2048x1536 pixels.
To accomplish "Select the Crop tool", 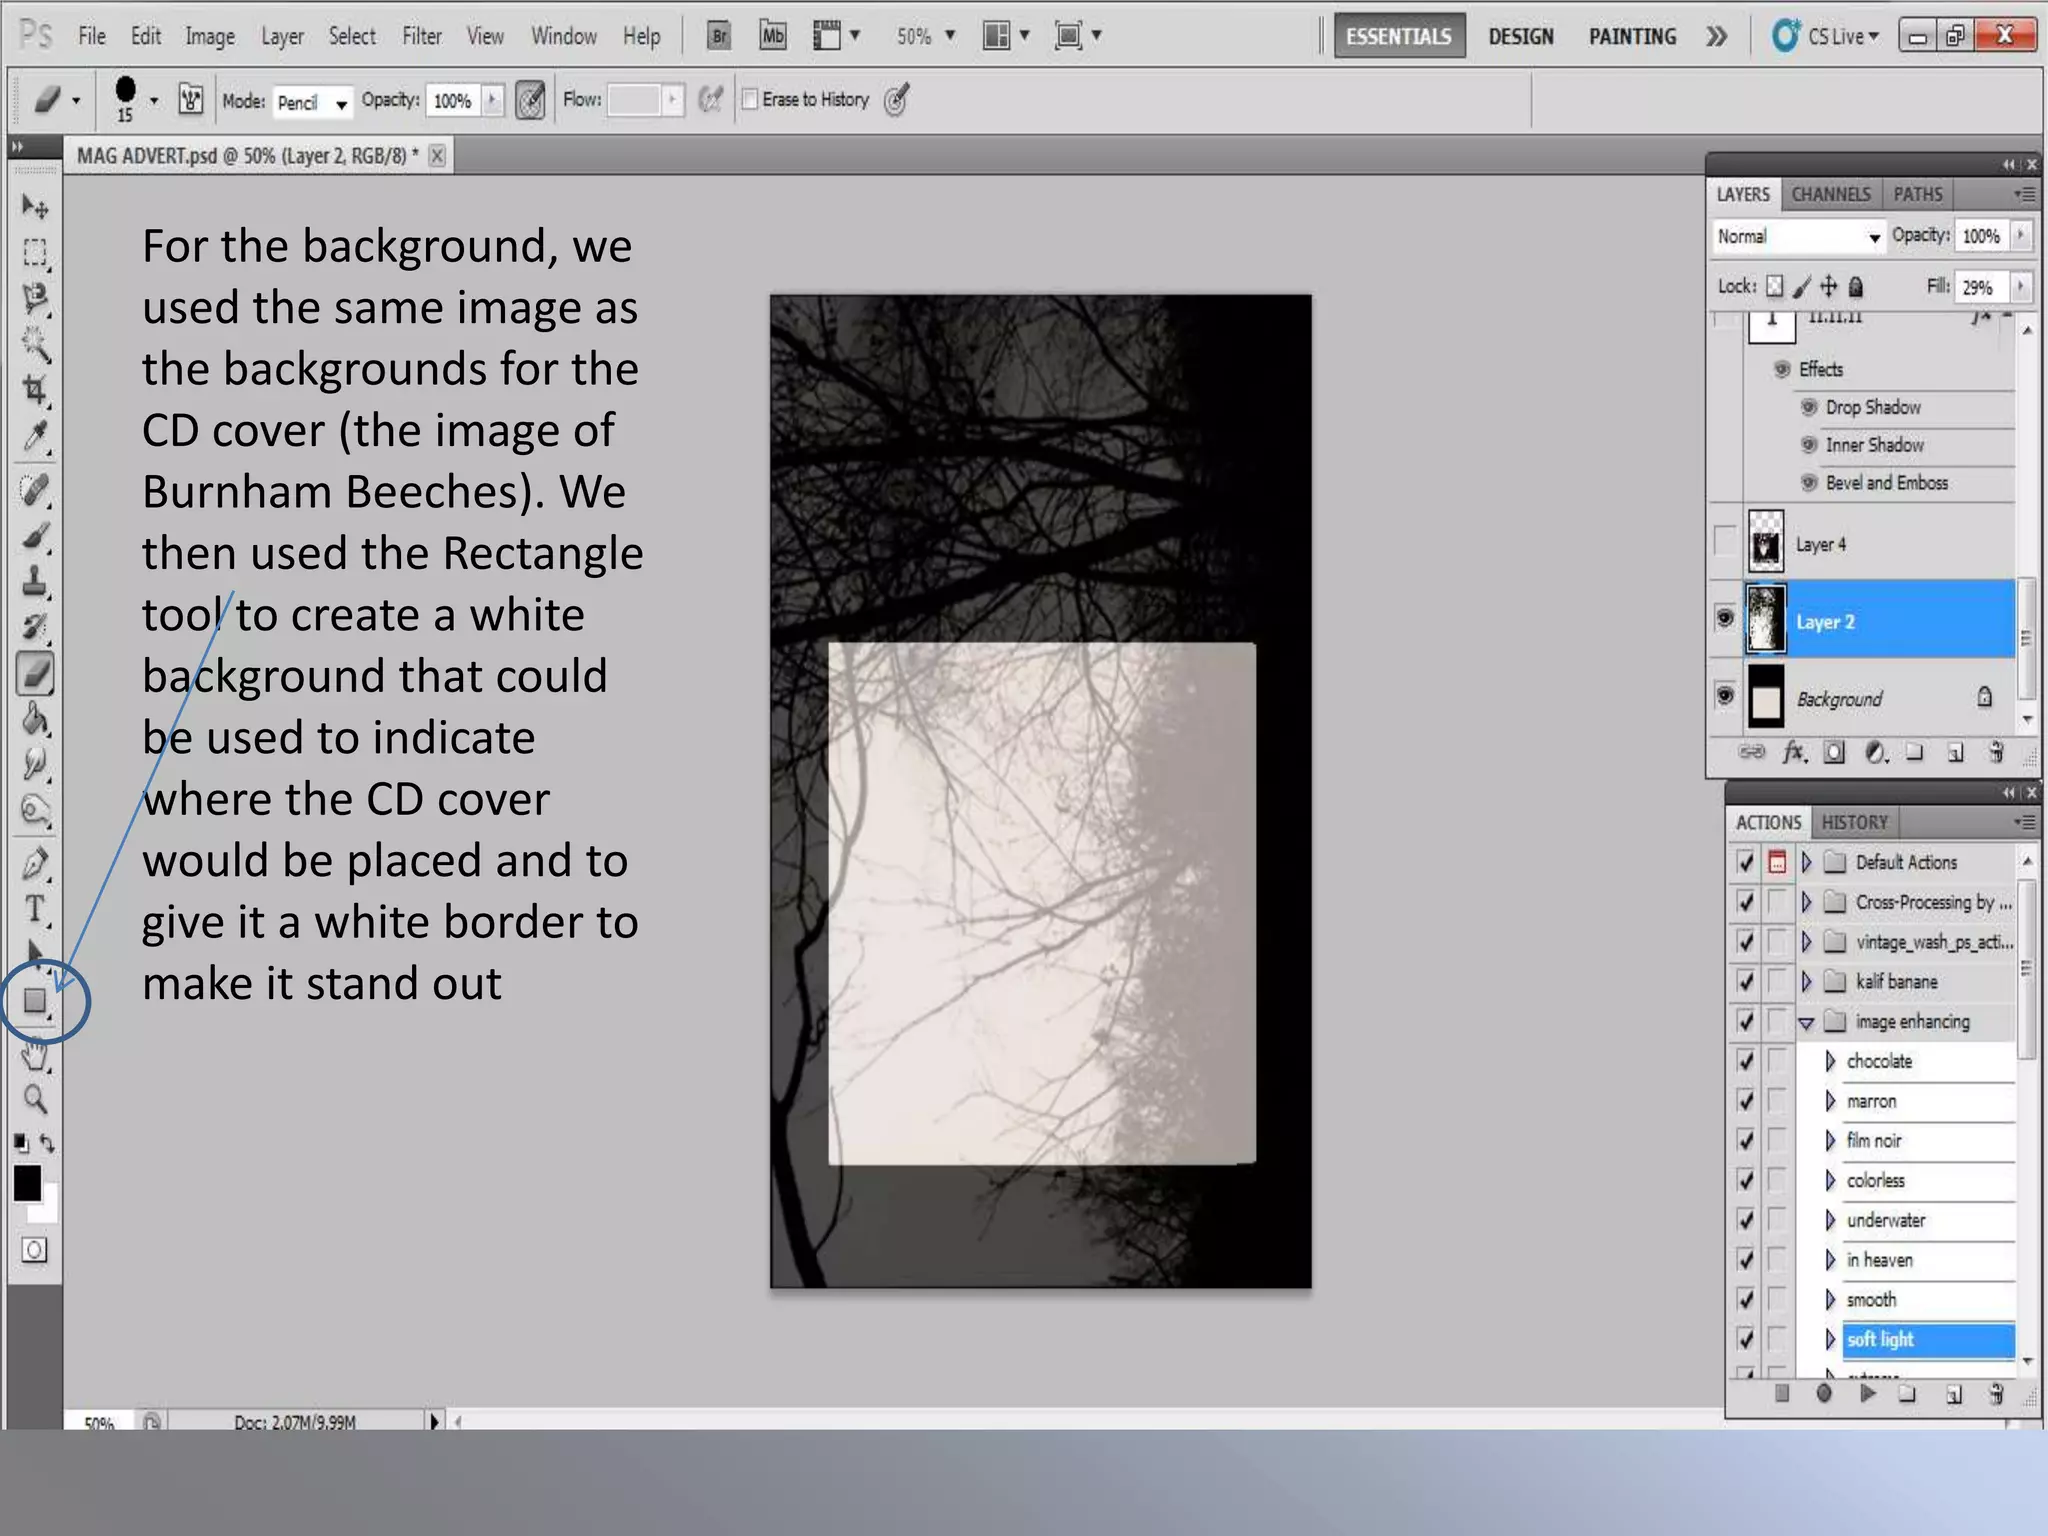I will tap(35, 390).
